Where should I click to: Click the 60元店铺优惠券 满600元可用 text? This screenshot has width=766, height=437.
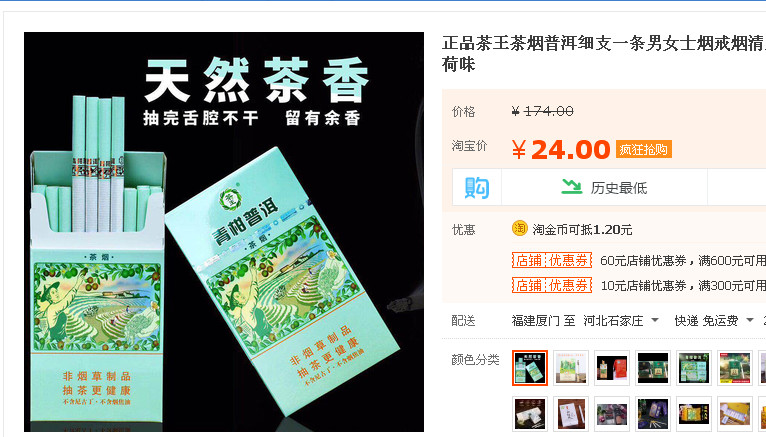point(683,261)
